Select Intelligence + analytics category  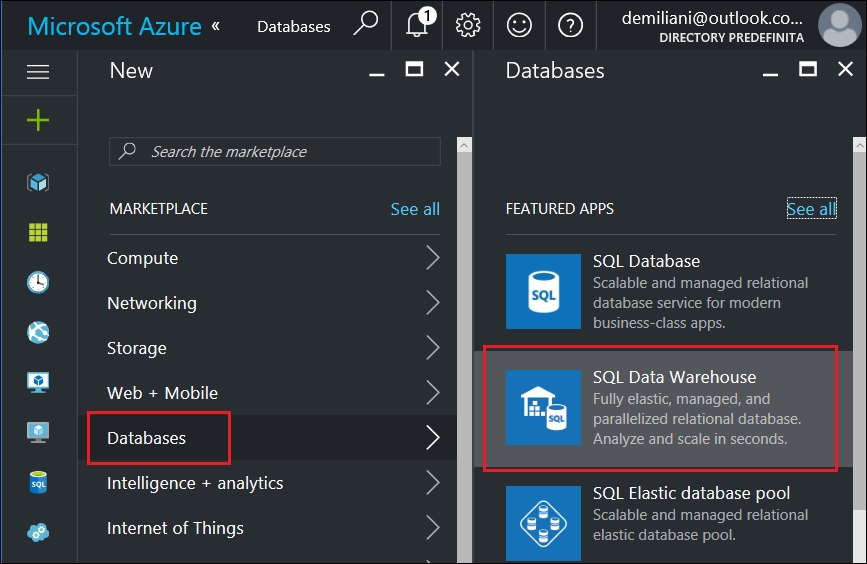(195, 483)
